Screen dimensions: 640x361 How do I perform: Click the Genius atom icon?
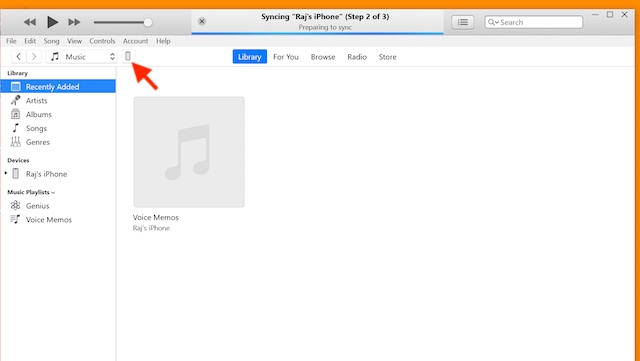(x=16, y=205)
